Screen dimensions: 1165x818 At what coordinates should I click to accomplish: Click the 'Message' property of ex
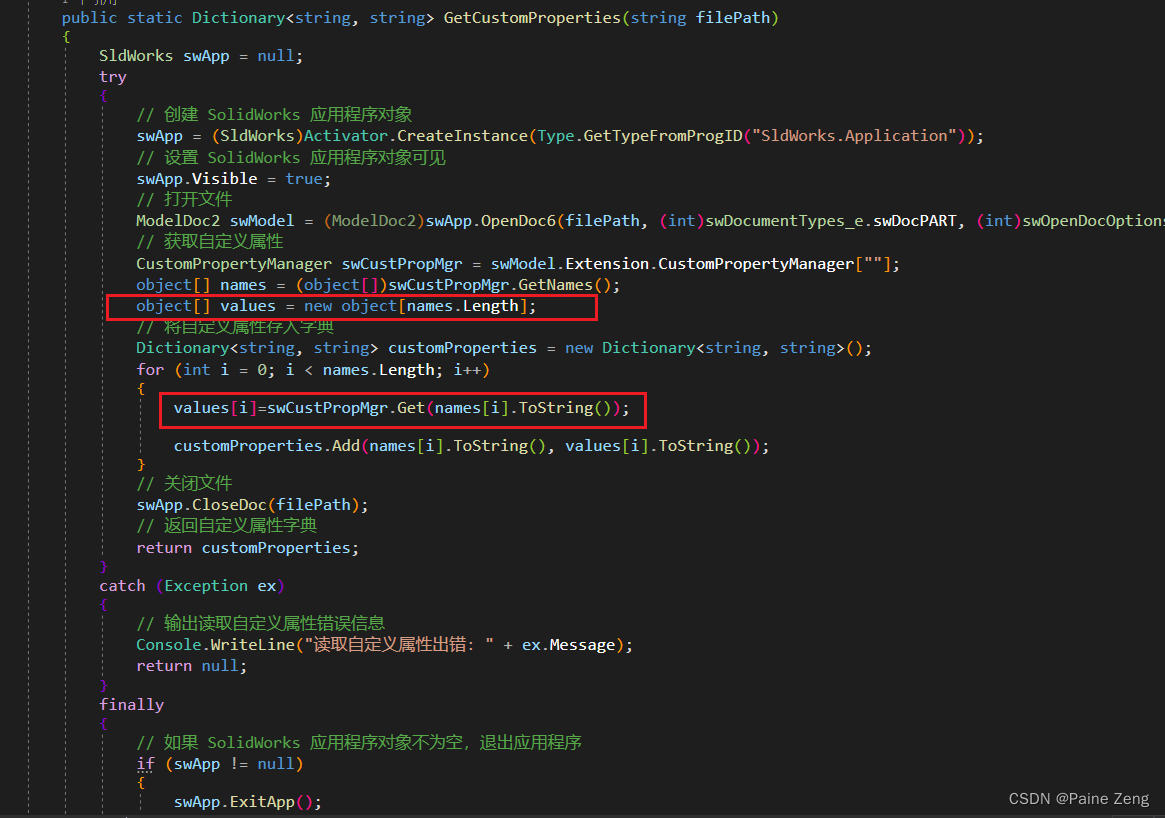[x=582, y=646]
